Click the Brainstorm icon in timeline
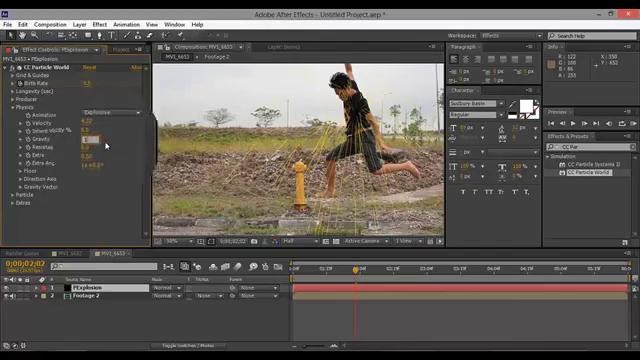The image size is (640, 360). (x=253, y=267)
